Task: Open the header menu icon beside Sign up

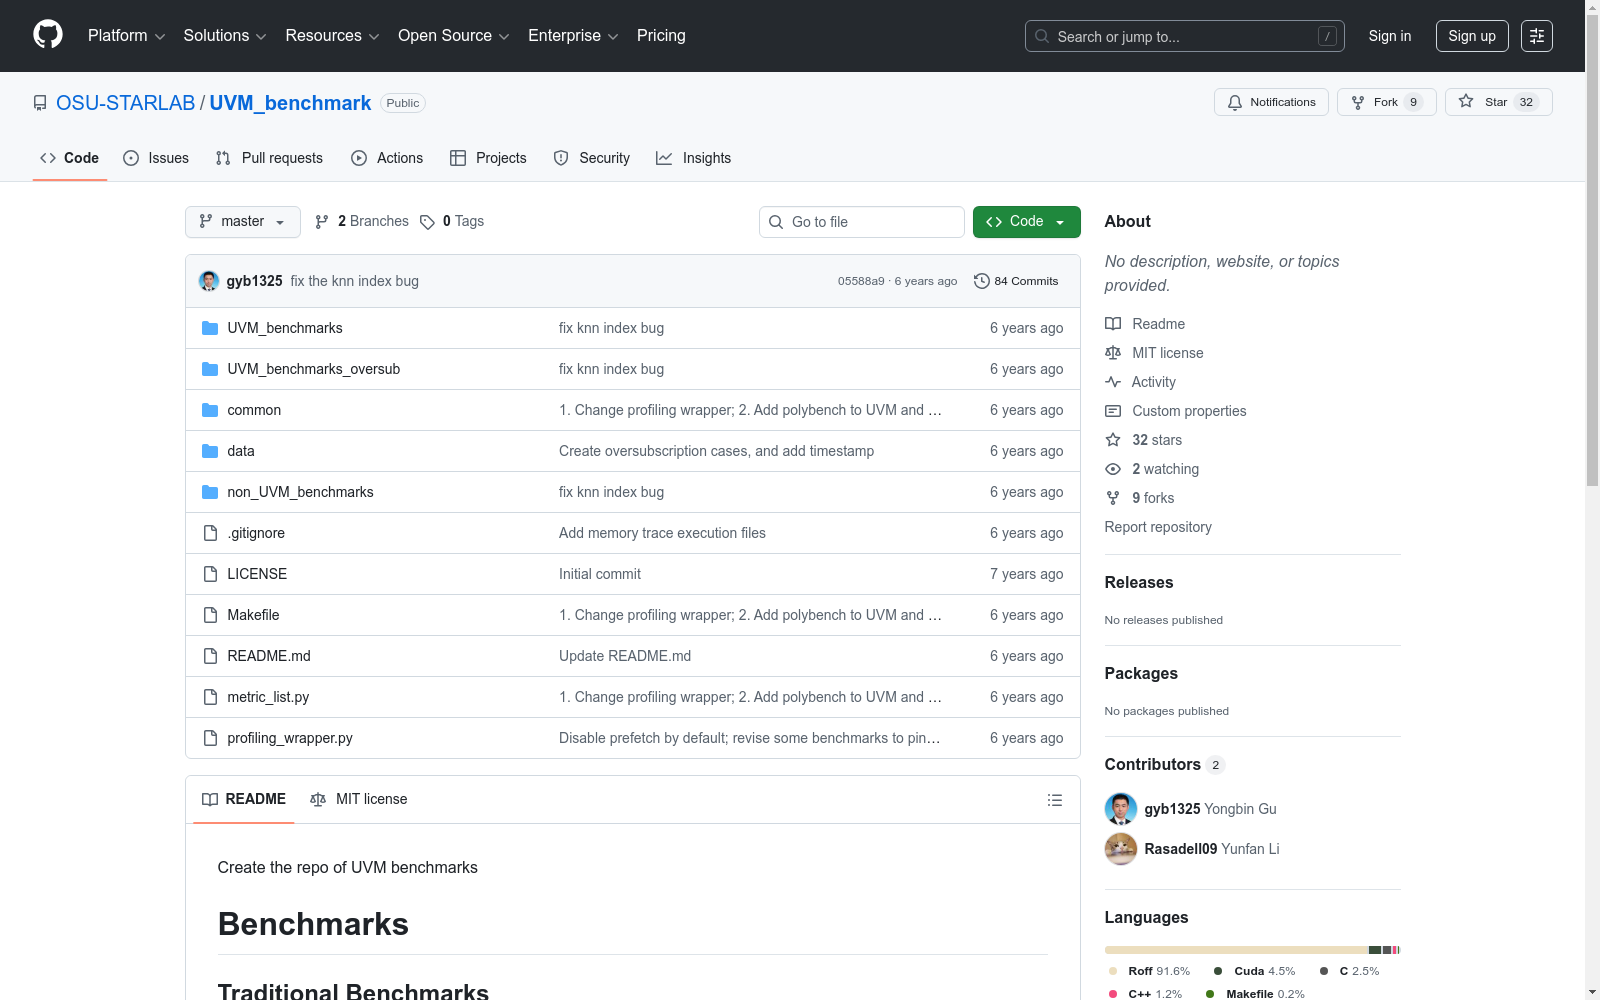Action: [1537, 36]
